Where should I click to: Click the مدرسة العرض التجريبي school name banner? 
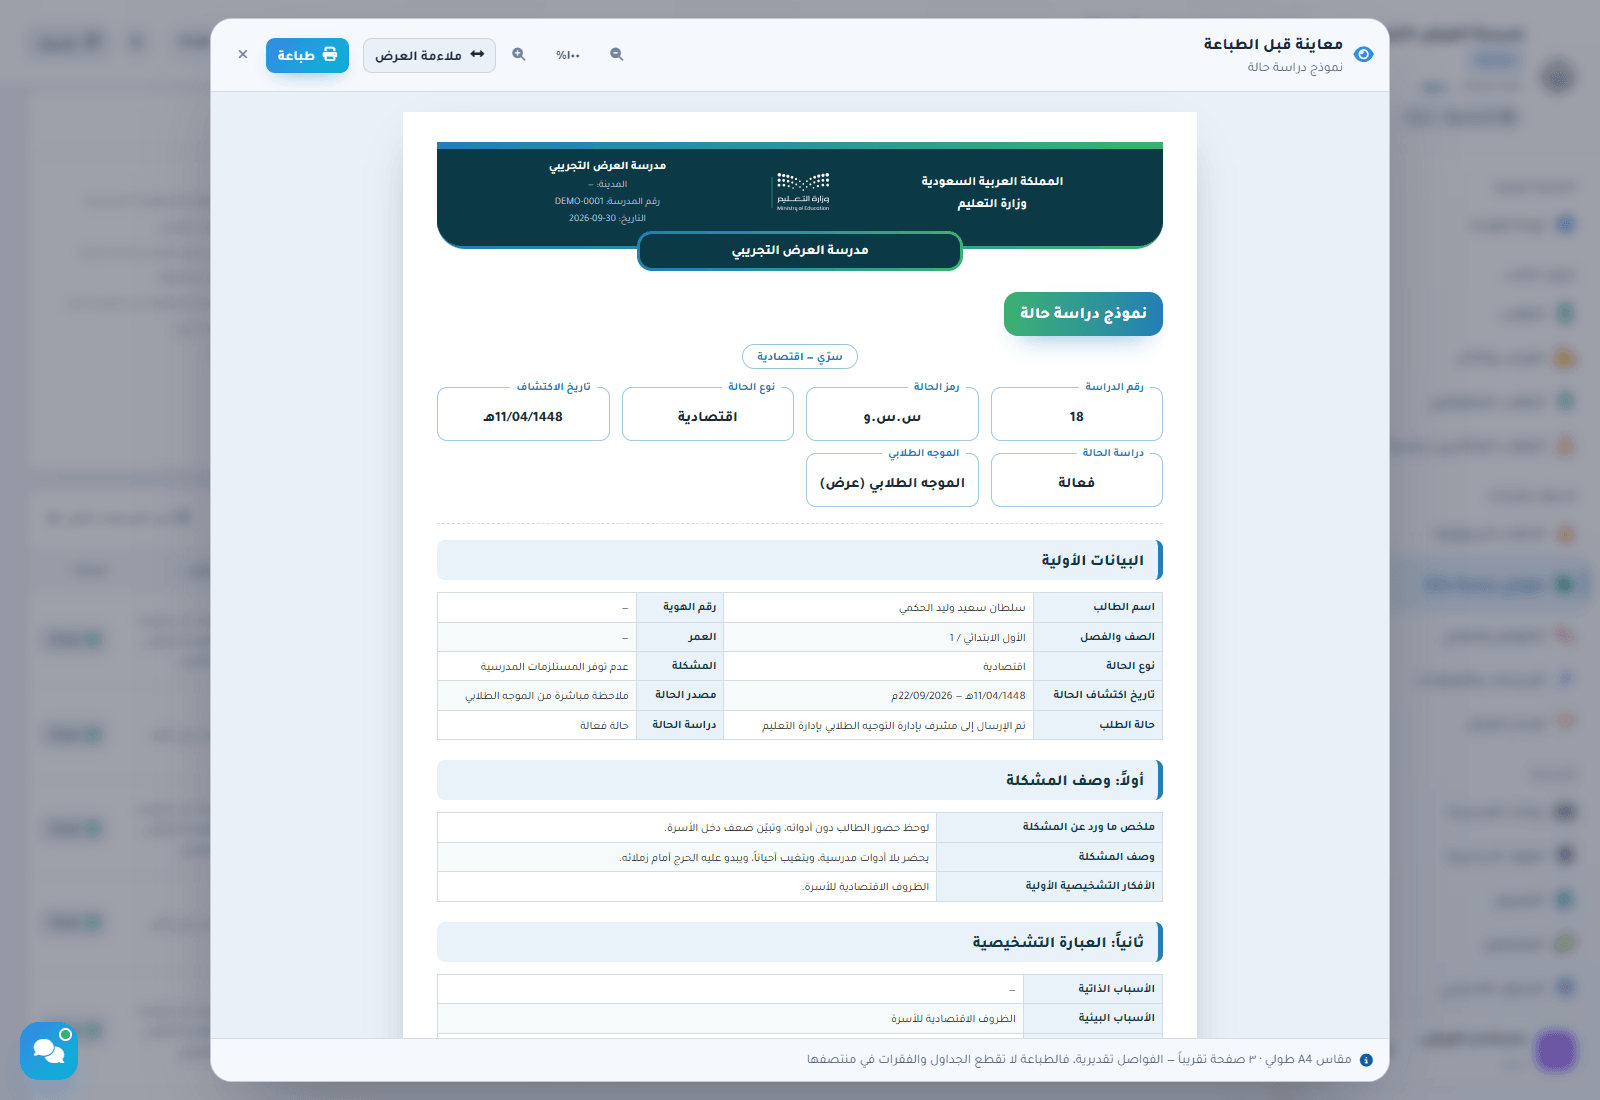click(800, 250)
